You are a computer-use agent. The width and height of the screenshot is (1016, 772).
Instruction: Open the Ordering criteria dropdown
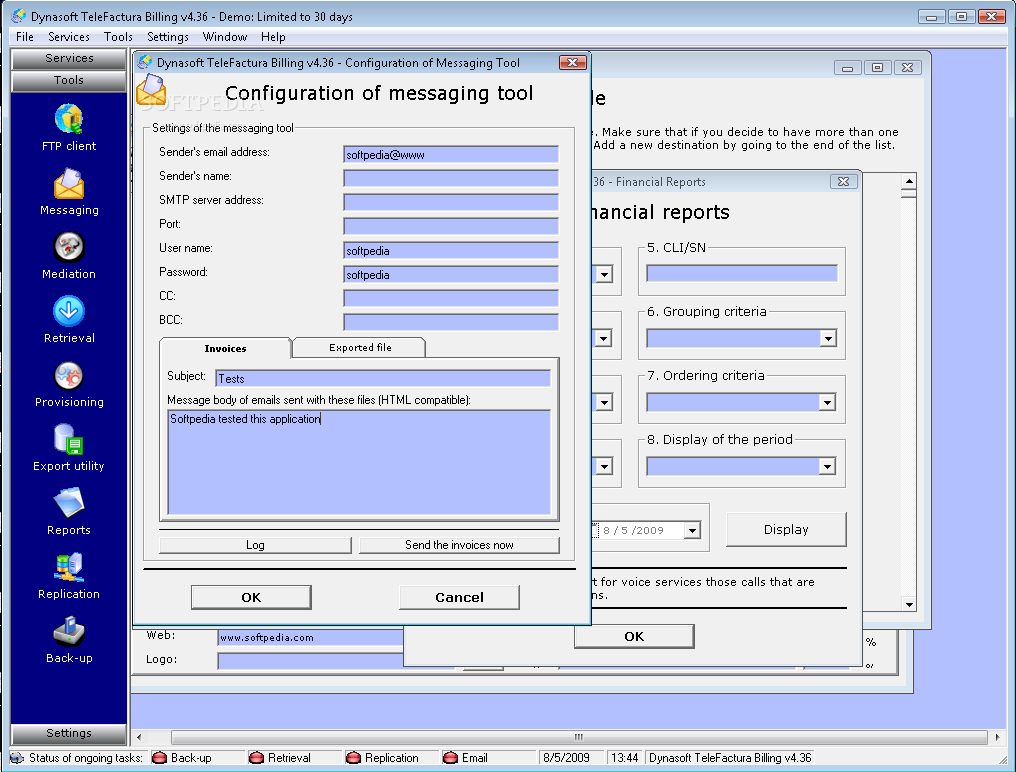pos(827,402)
